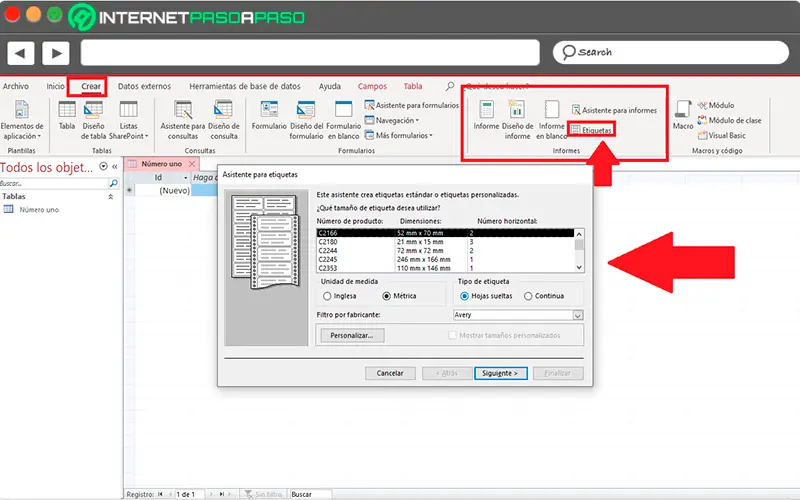Create an Informe report

pos(486,115)
